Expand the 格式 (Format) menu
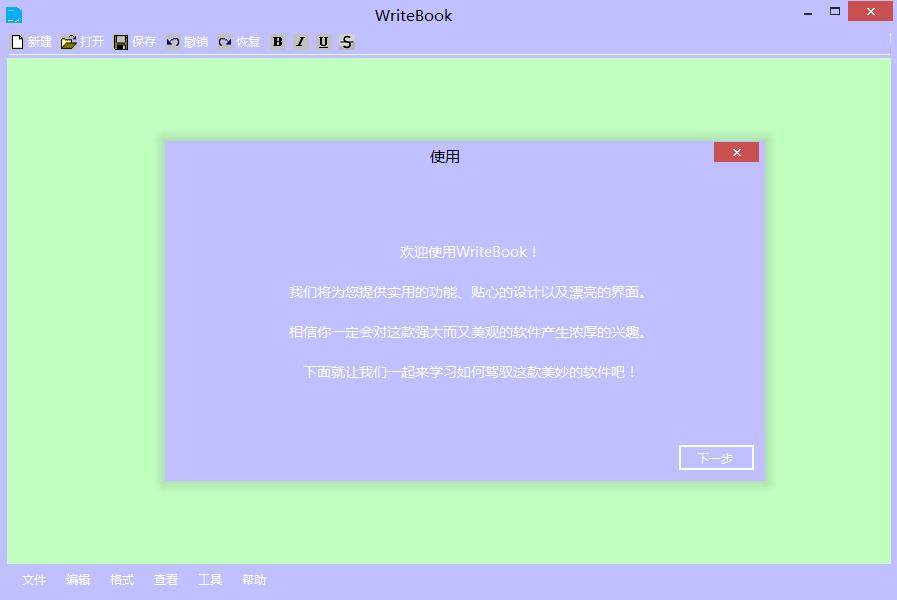 point(122,580)
